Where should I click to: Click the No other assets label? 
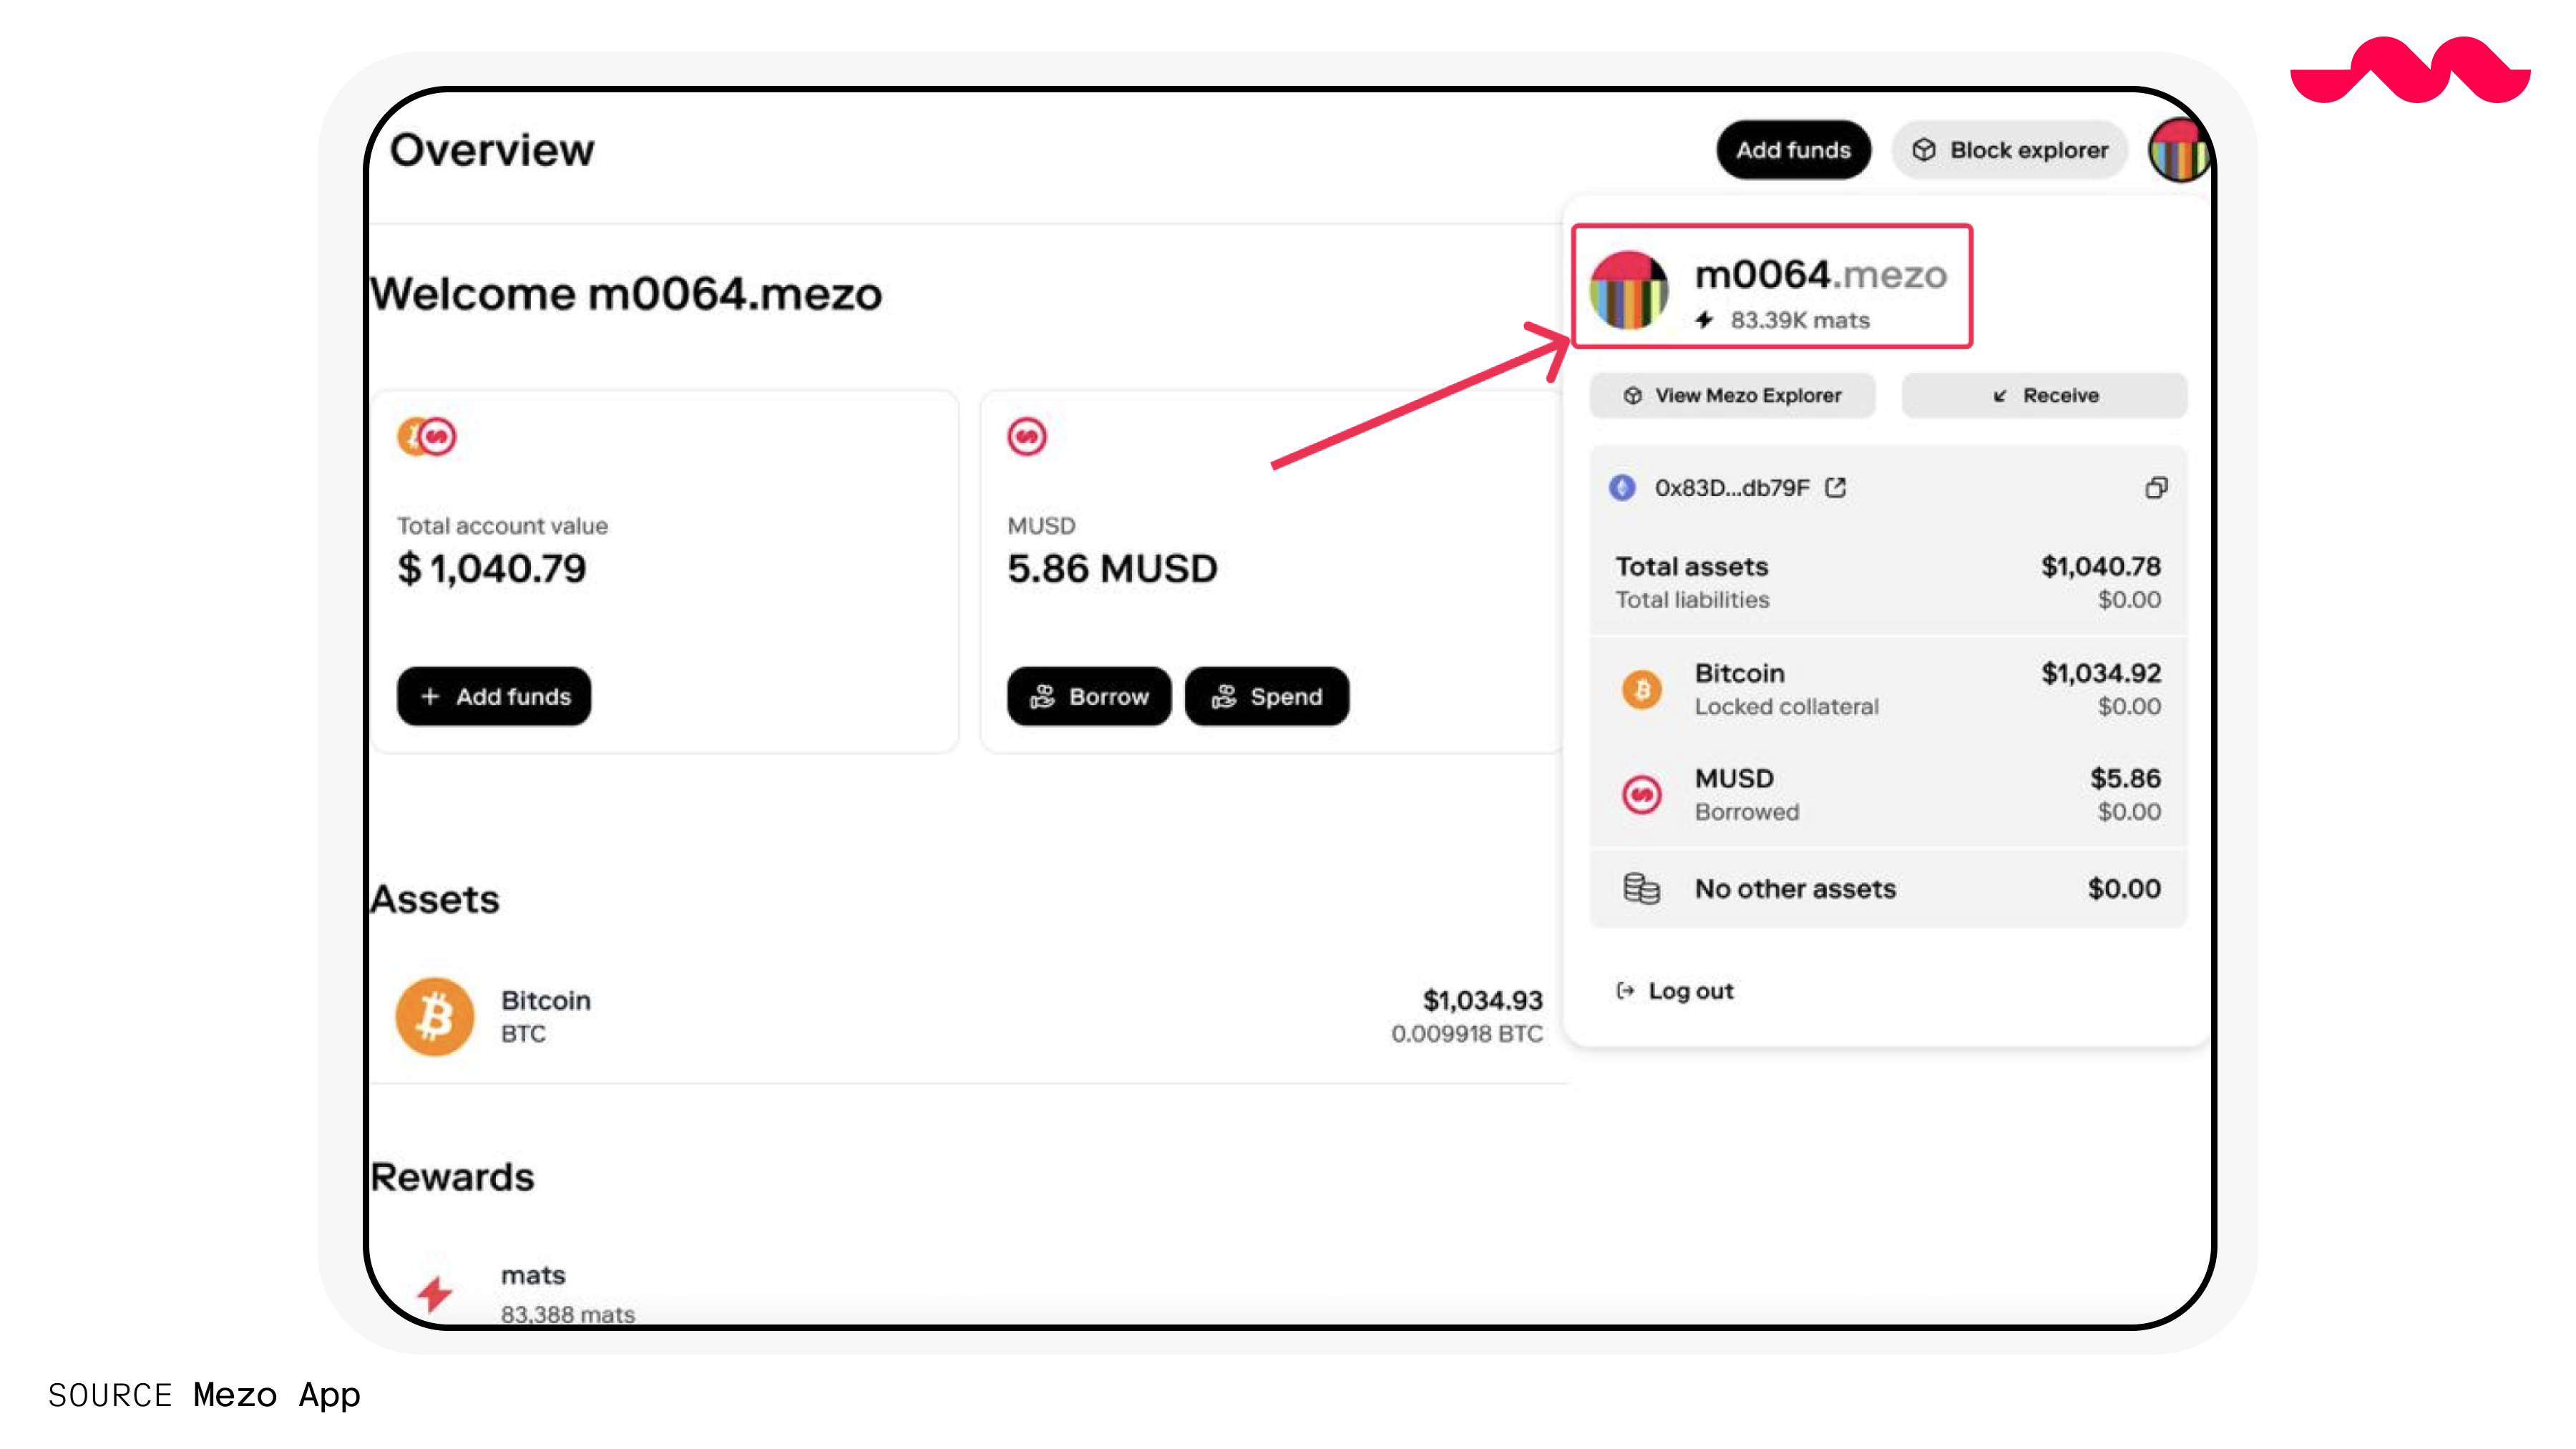1795,889
